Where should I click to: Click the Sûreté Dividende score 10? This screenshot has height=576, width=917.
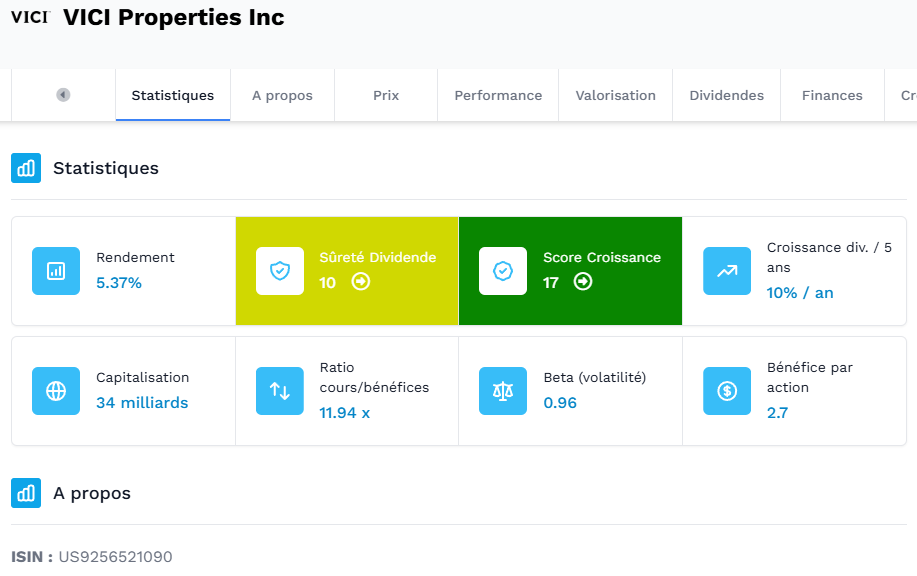click(x=328, y=283)
